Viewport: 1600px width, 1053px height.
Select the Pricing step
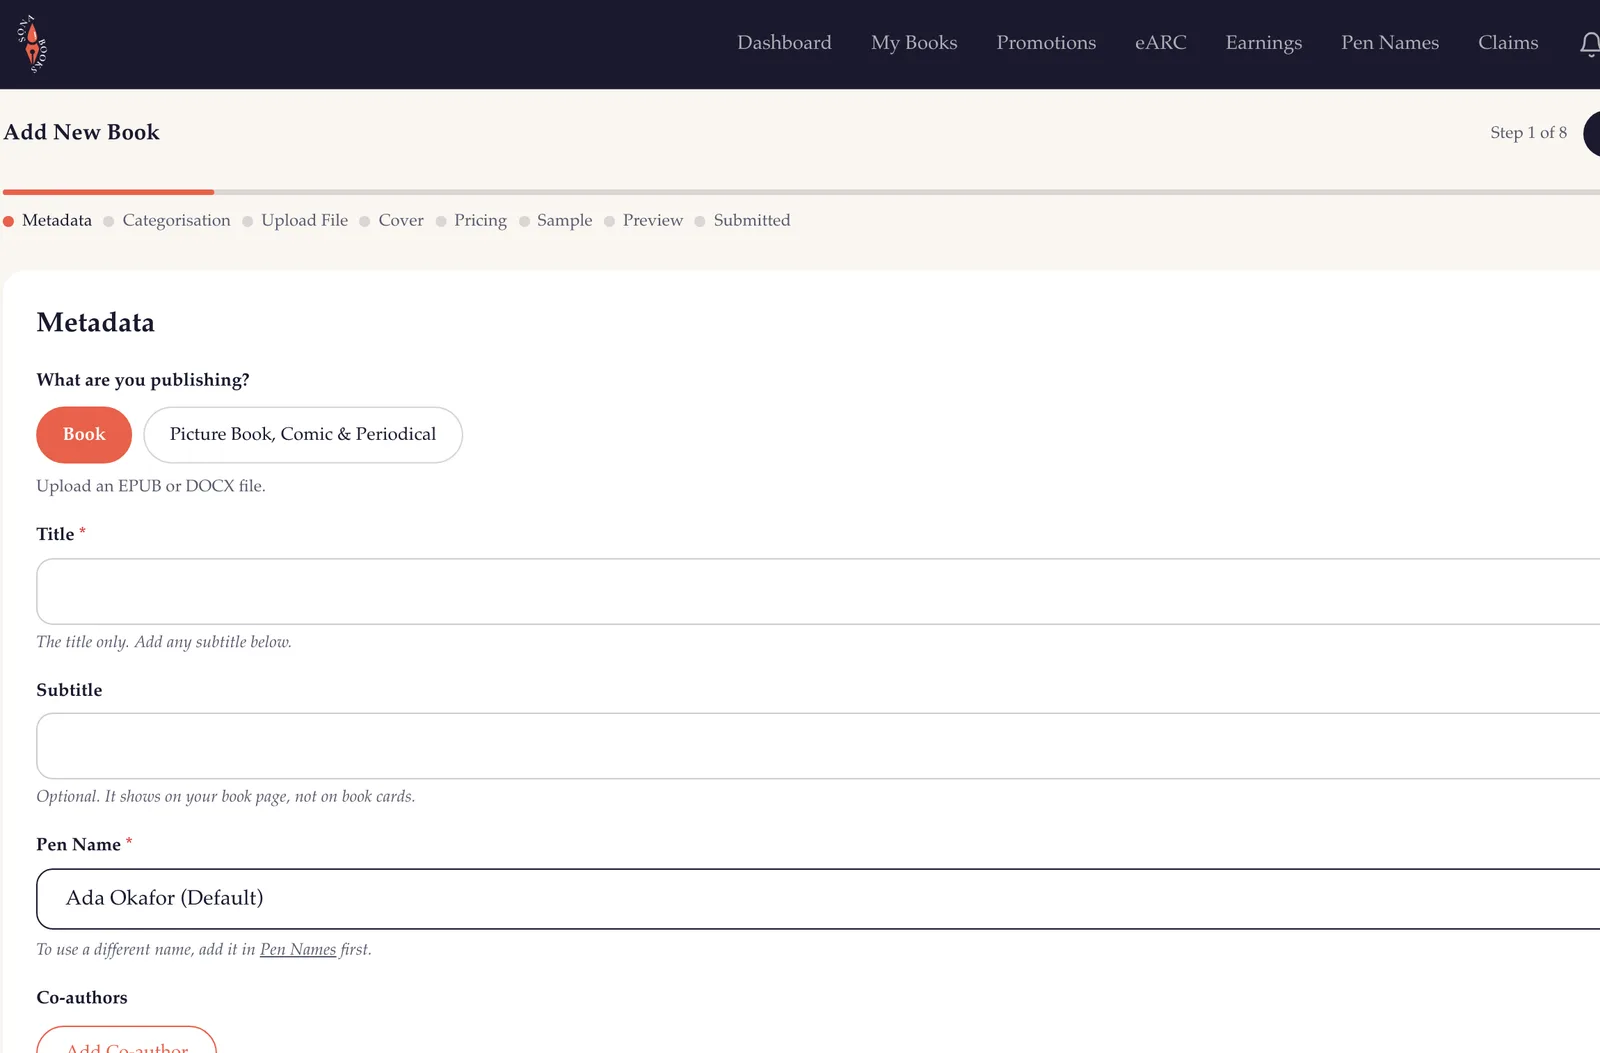click(x=471, y=221)
